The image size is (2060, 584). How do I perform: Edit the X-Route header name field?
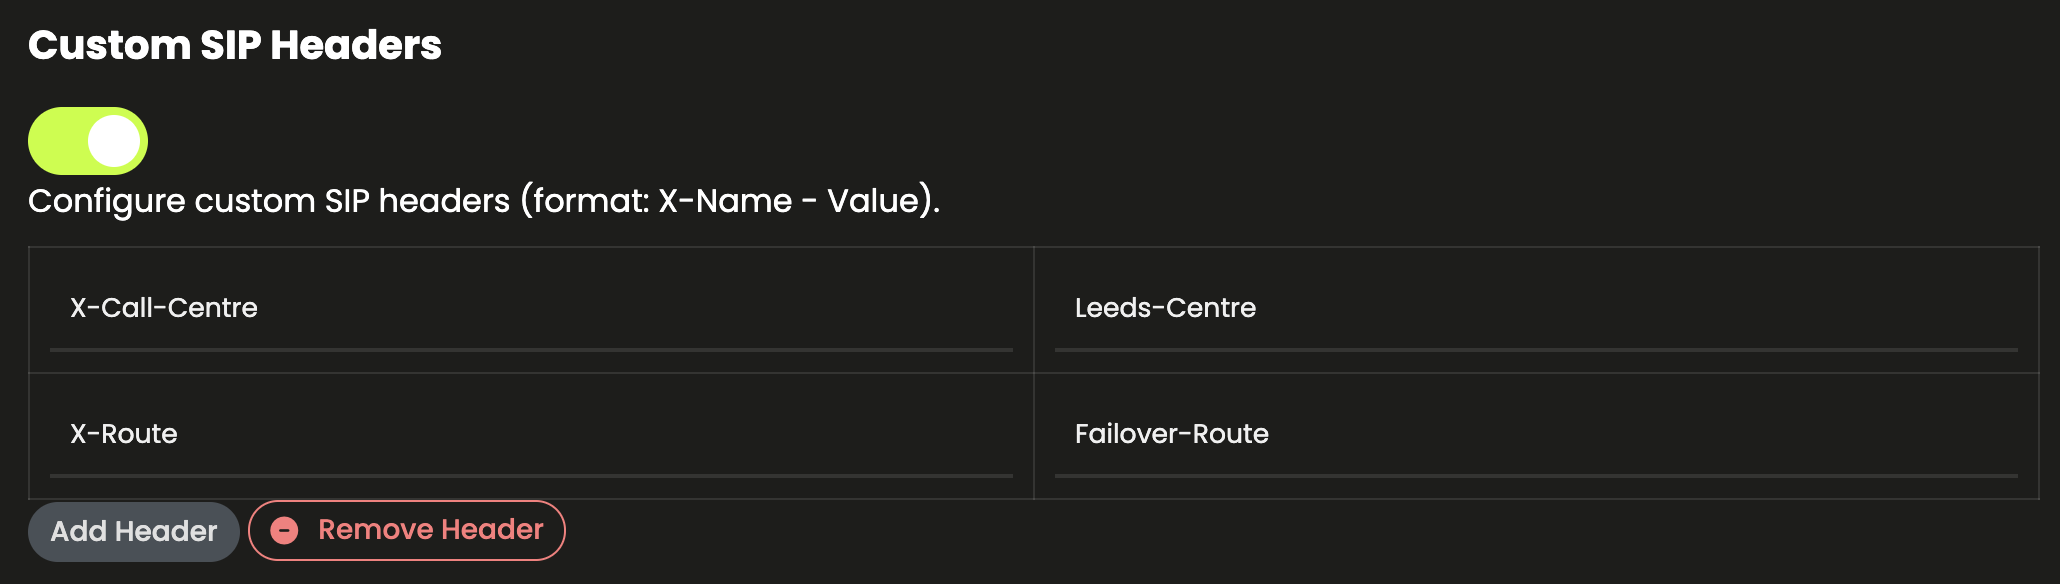coord(531,434)
